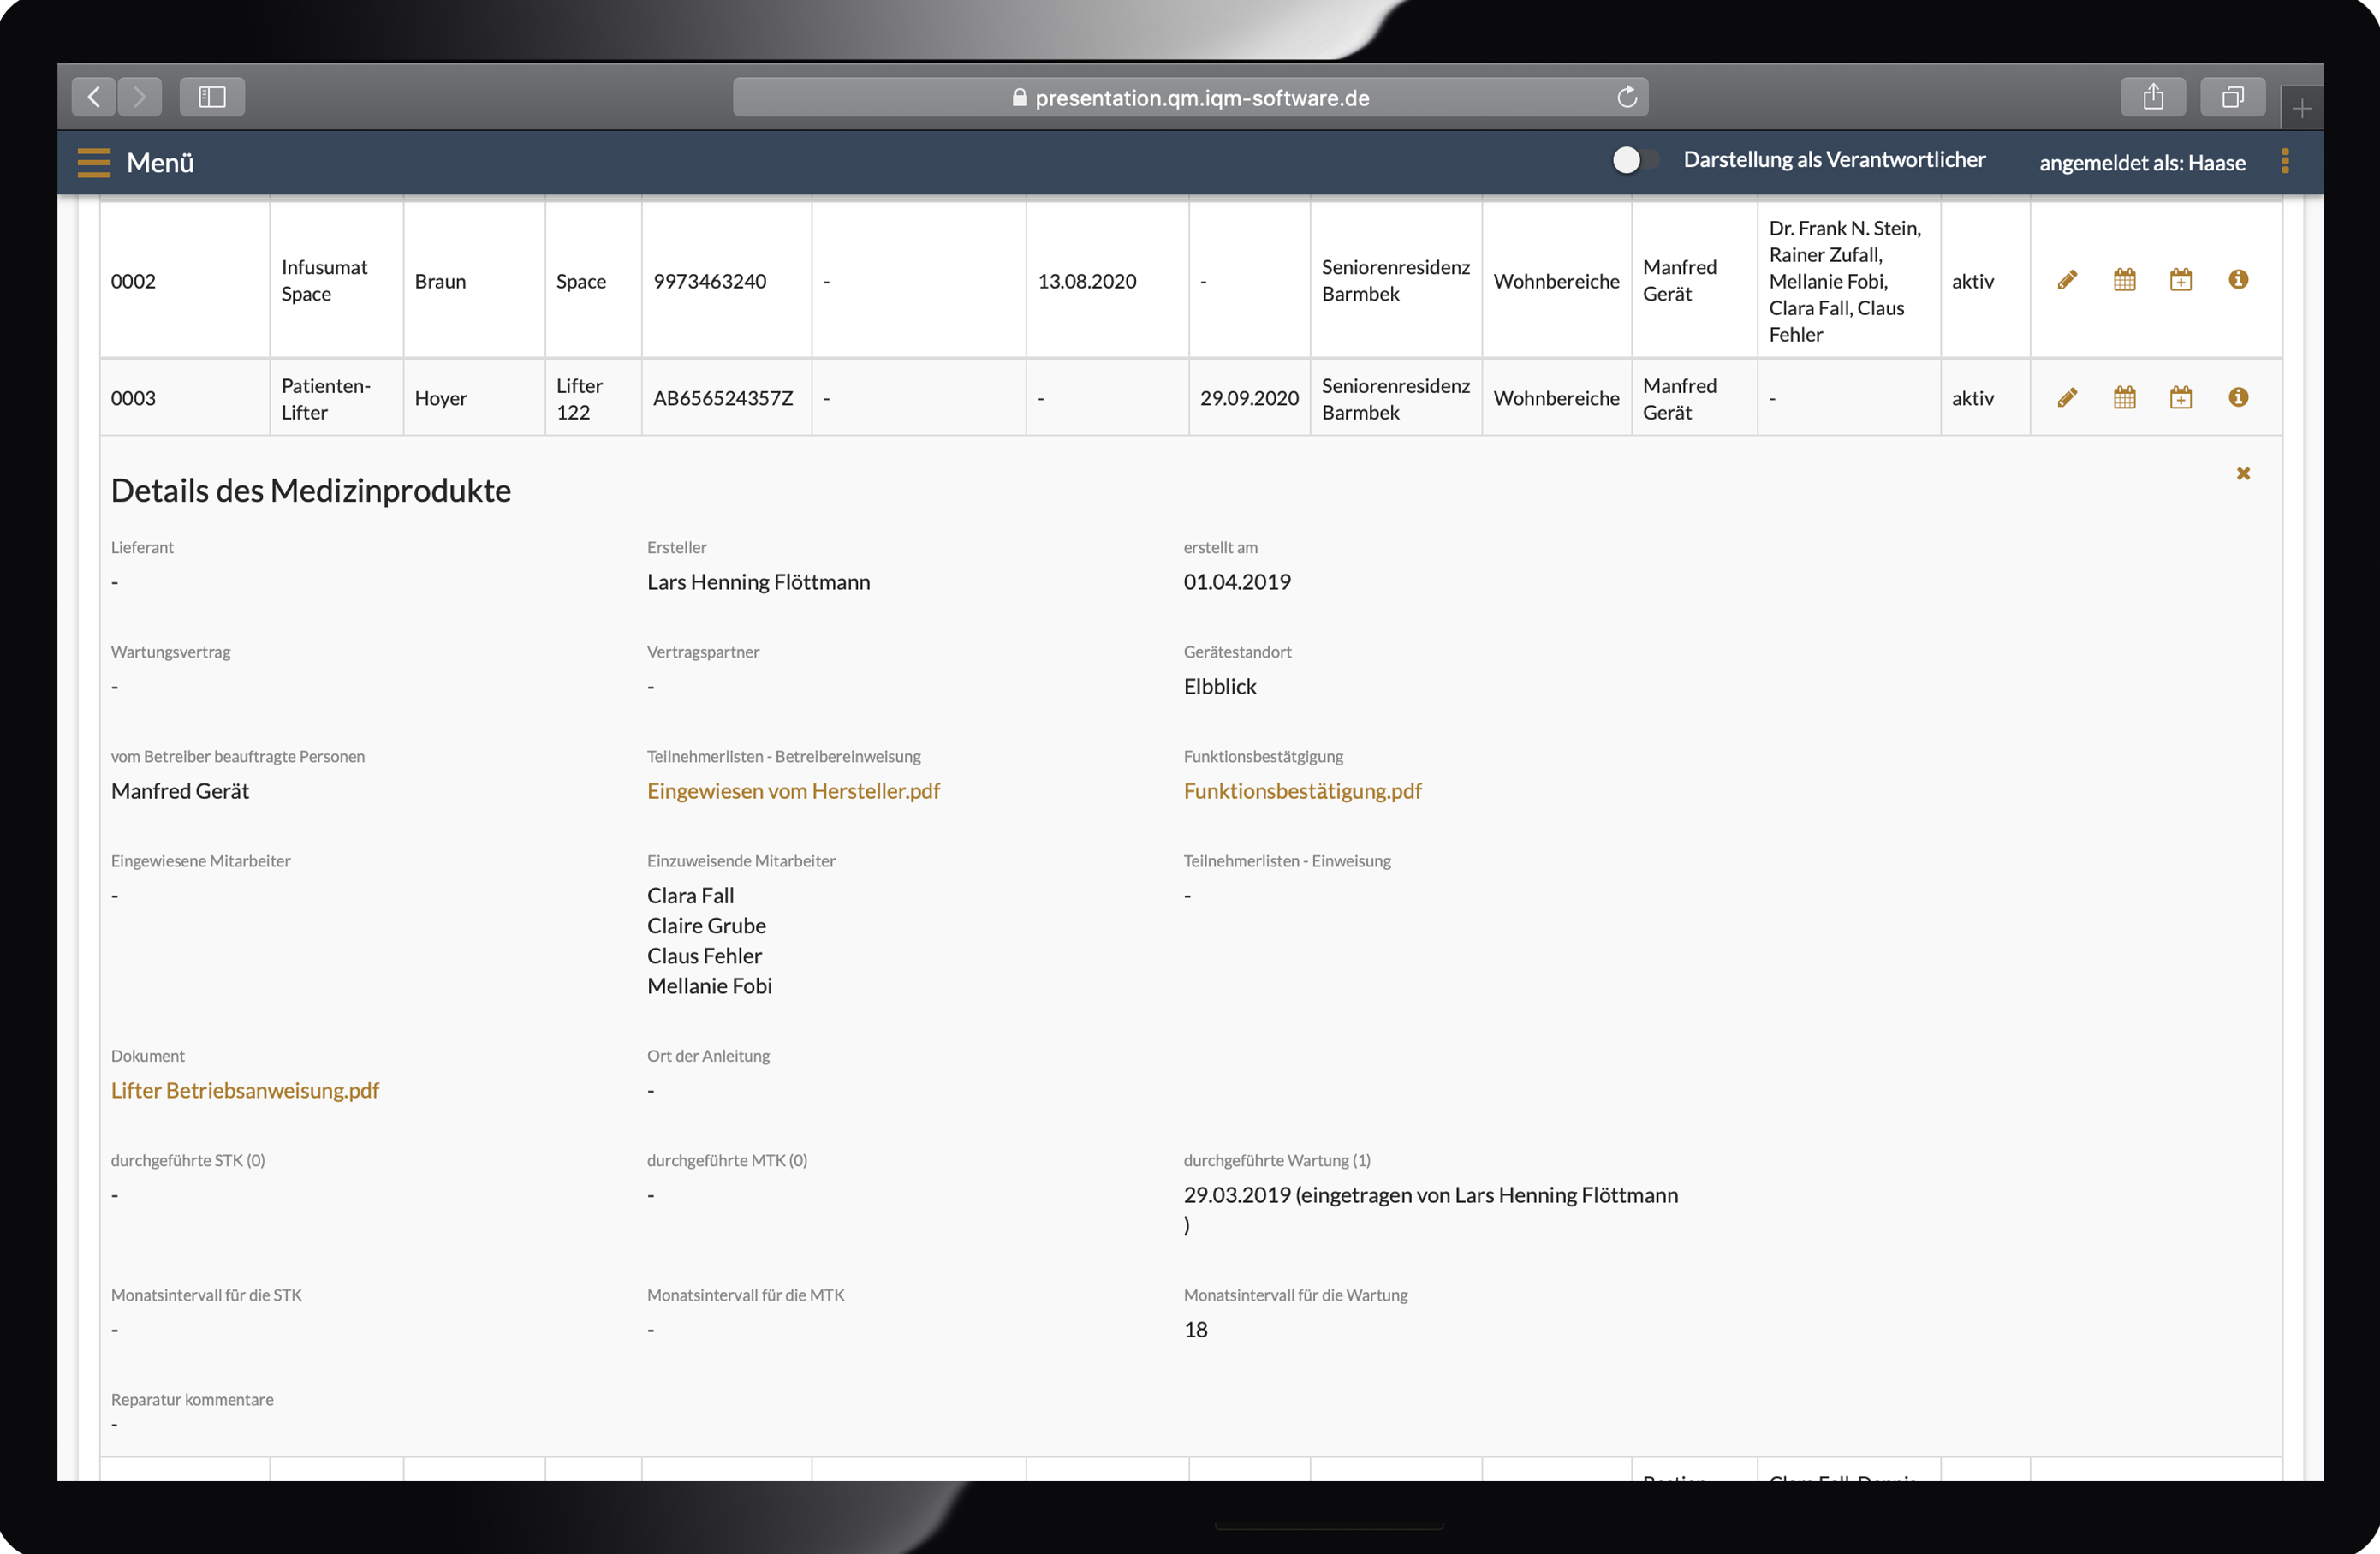Click Mellanie Fobi in Einzuweisende Mitarbeiter

coord(709,986)
